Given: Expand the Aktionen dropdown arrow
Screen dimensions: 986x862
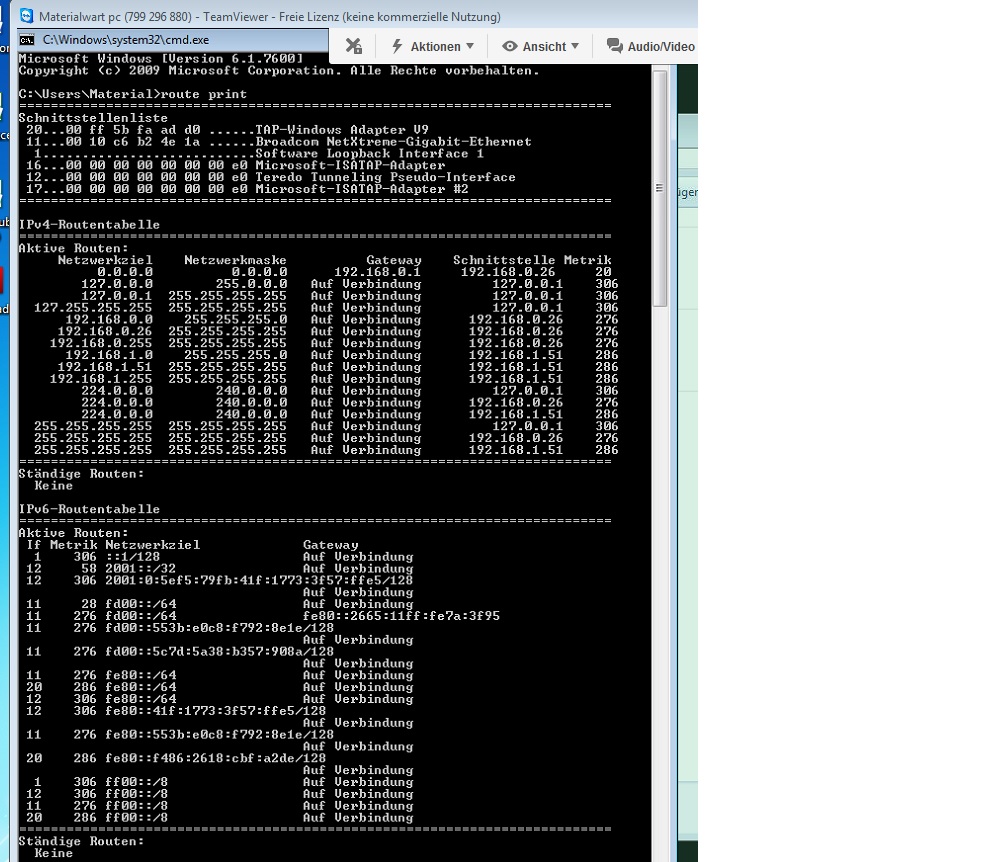Looking at the screenshot, I should (470, 46).
